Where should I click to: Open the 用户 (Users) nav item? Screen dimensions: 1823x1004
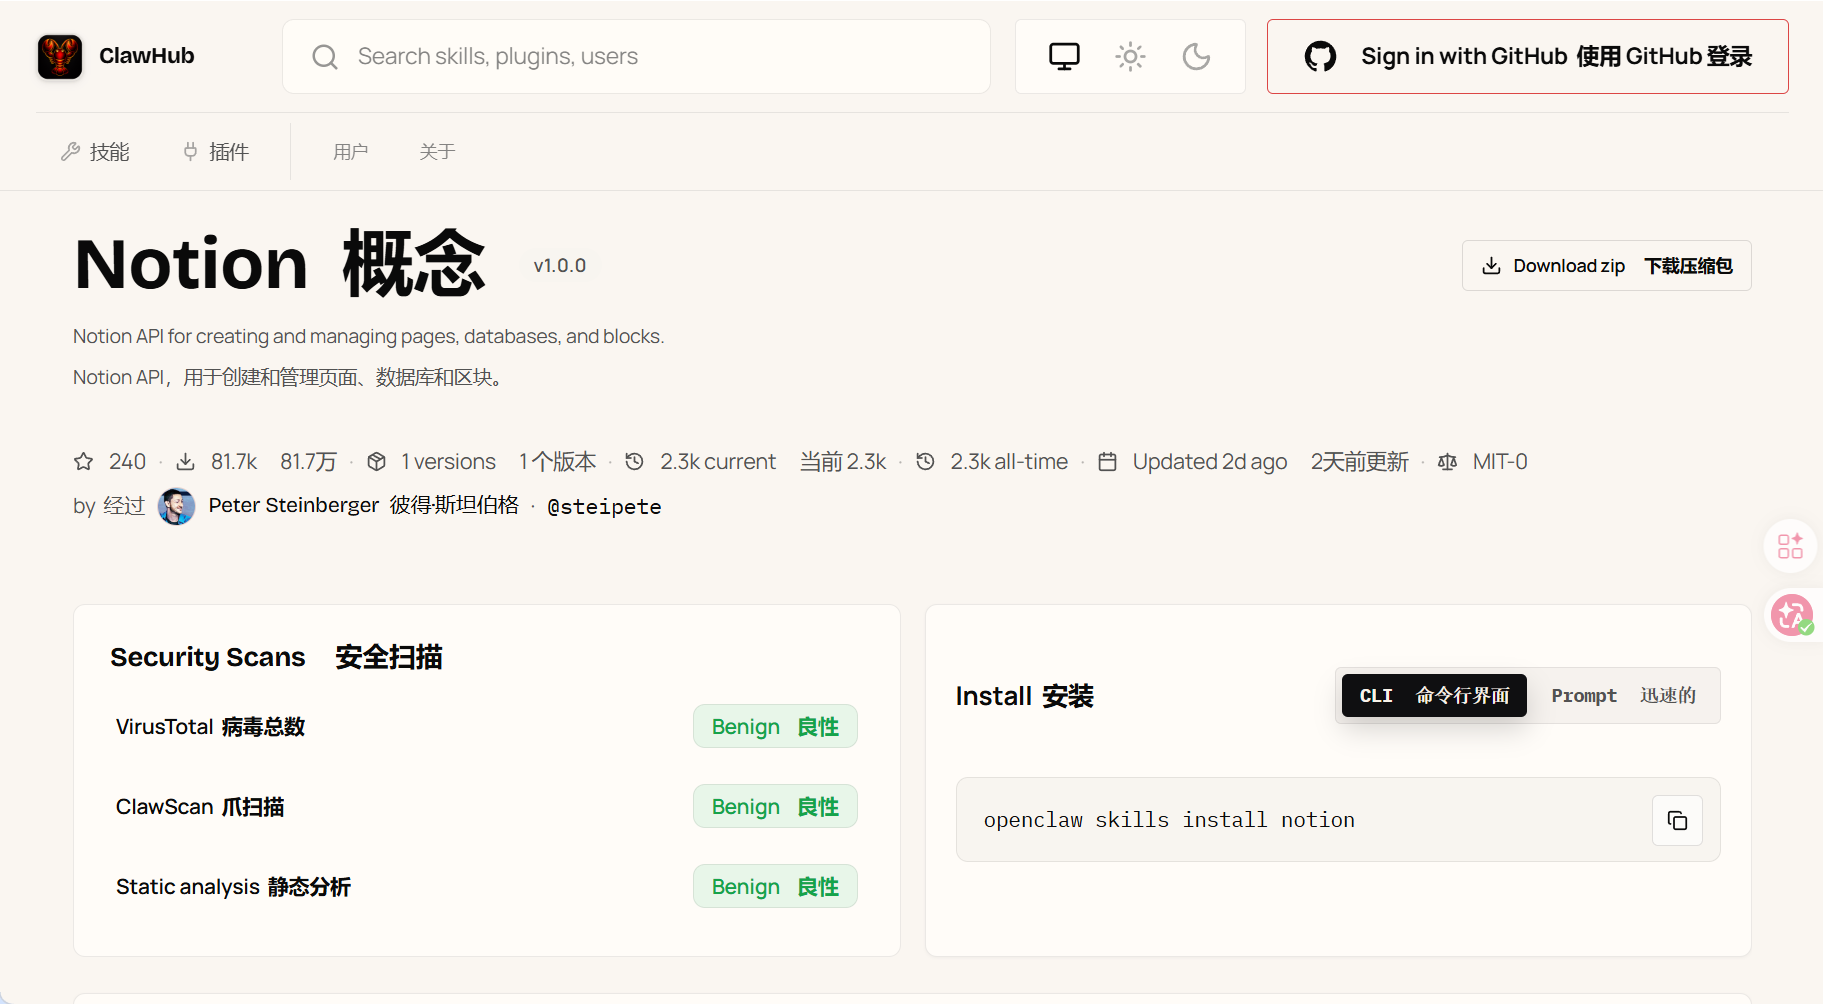click(x=351, y=152)
